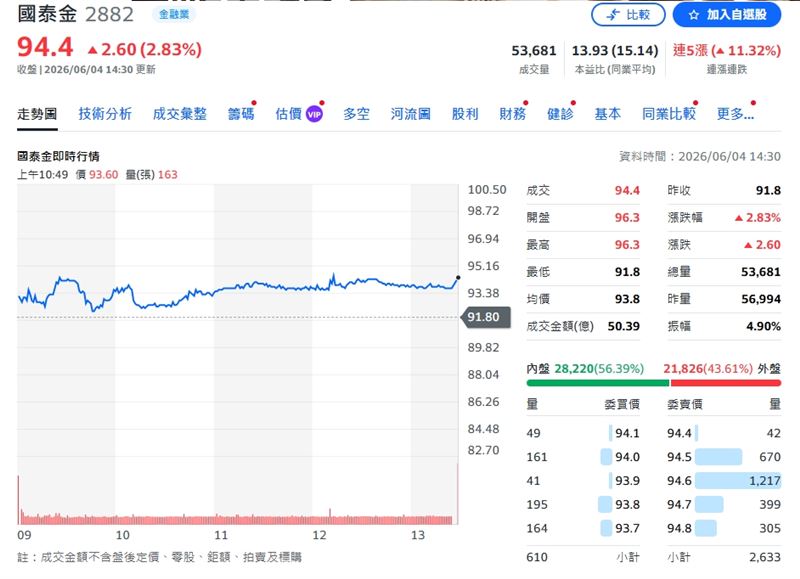
Task: Click the 開盤 96.3 value
Action: click(627, 217)
